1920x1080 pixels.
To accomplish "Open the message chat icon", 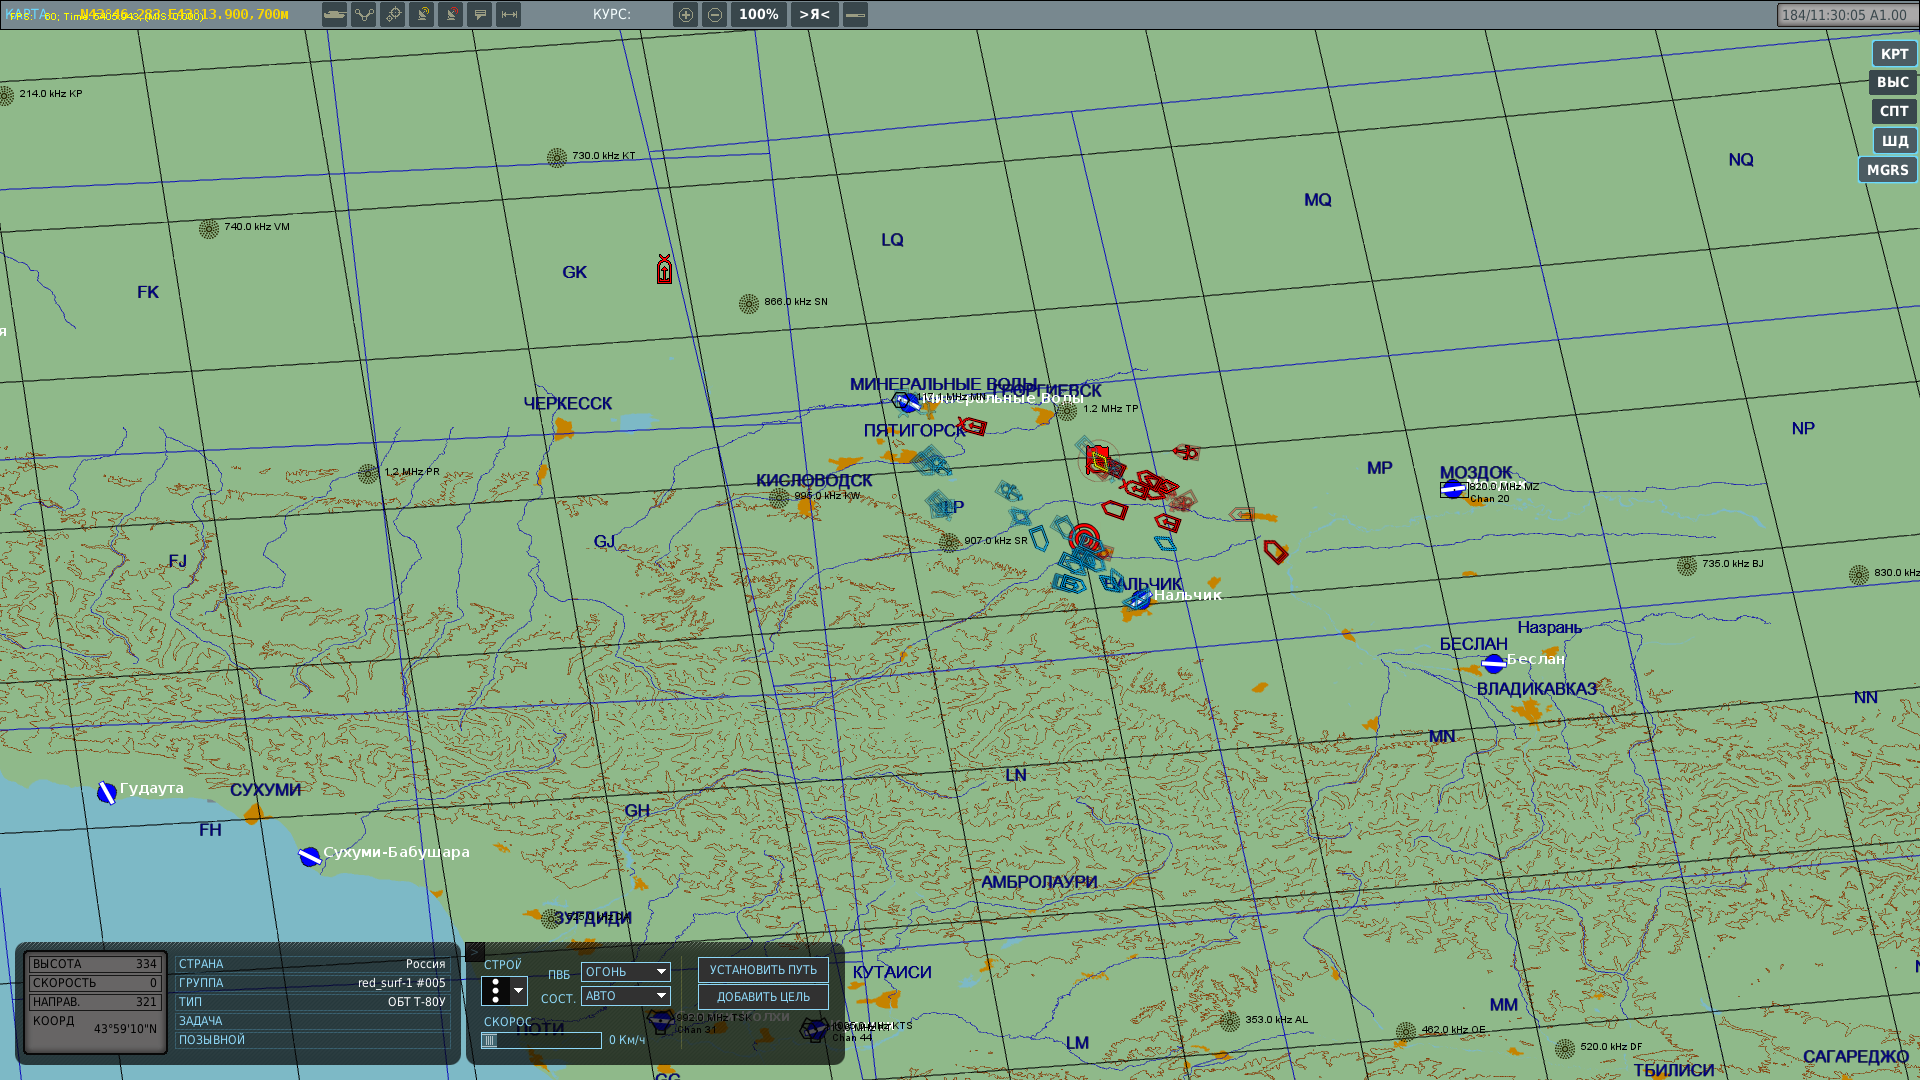I will tap(479, 15).
